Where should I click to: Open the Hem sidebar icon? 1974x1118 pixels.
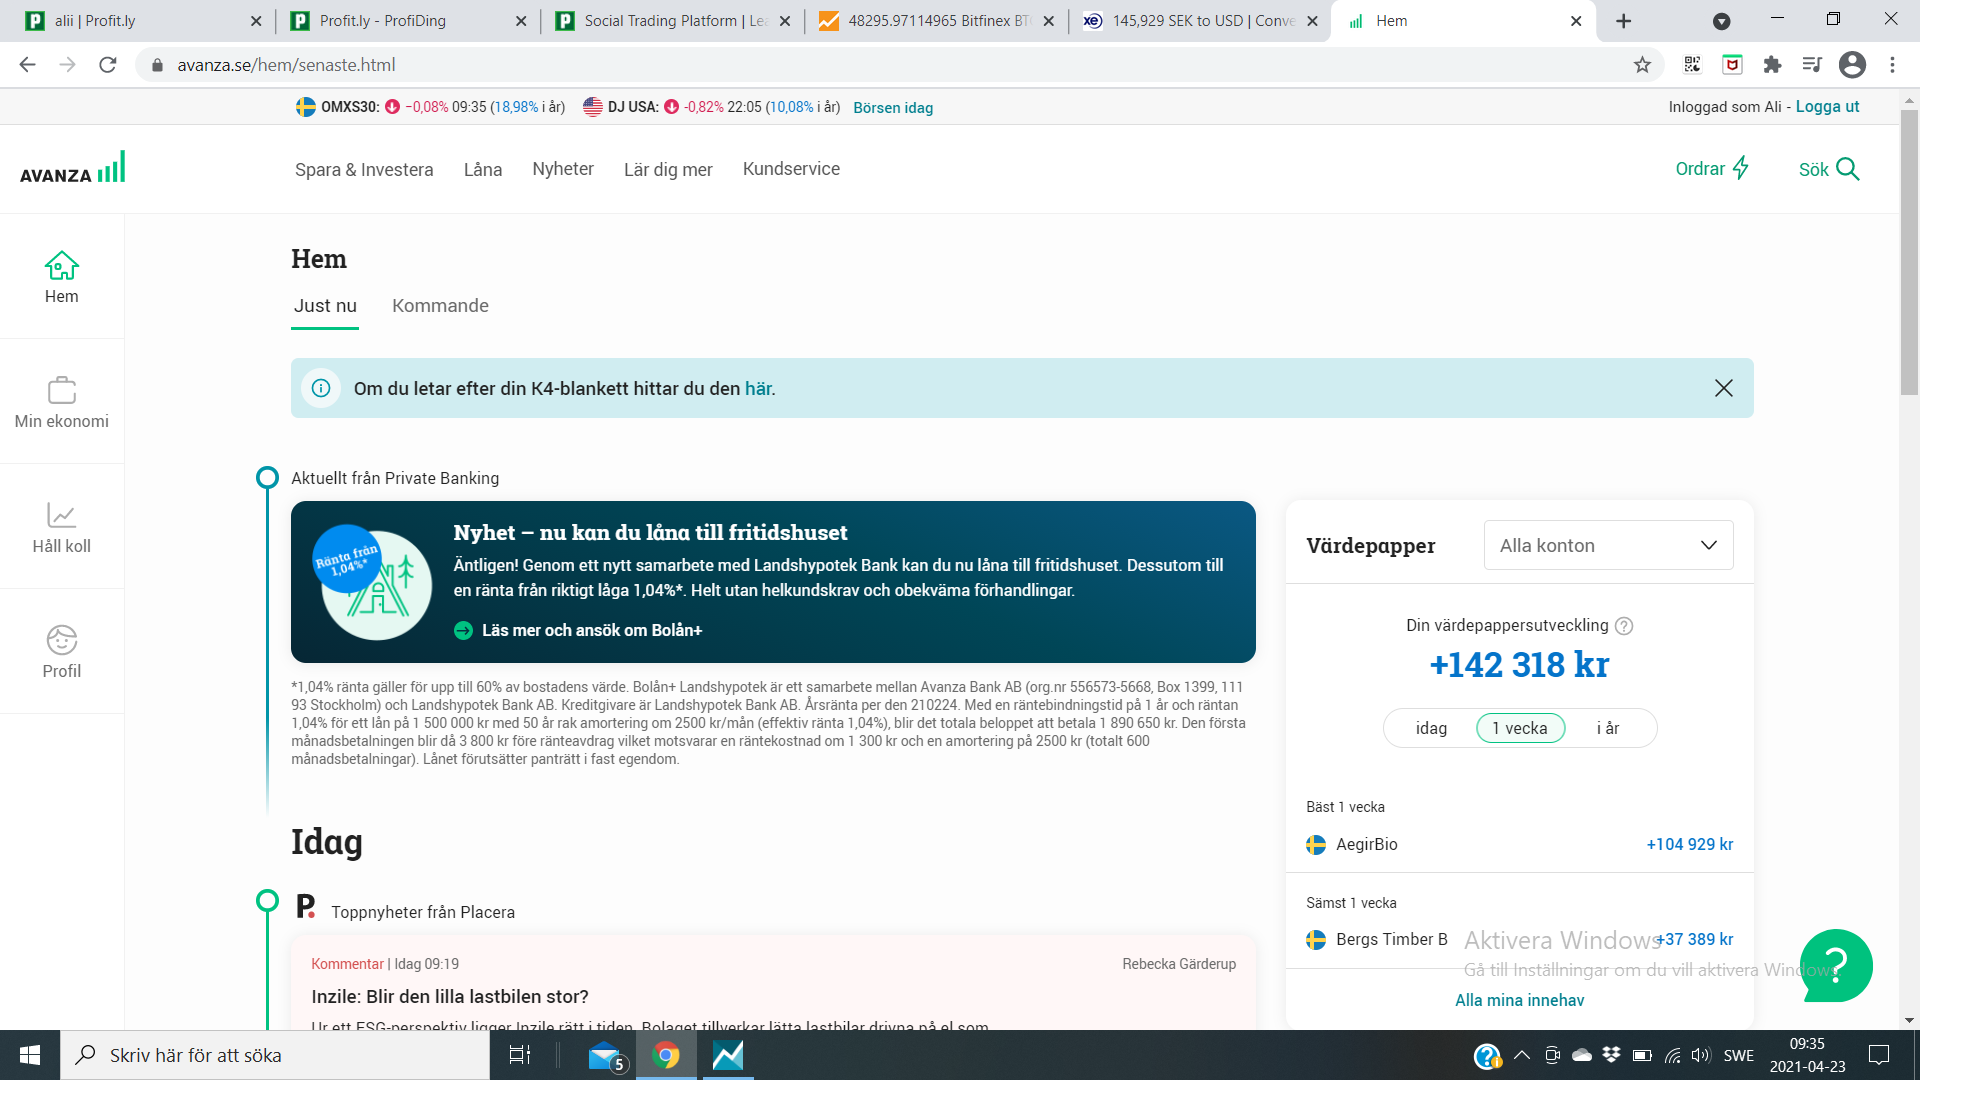point(61,267)
